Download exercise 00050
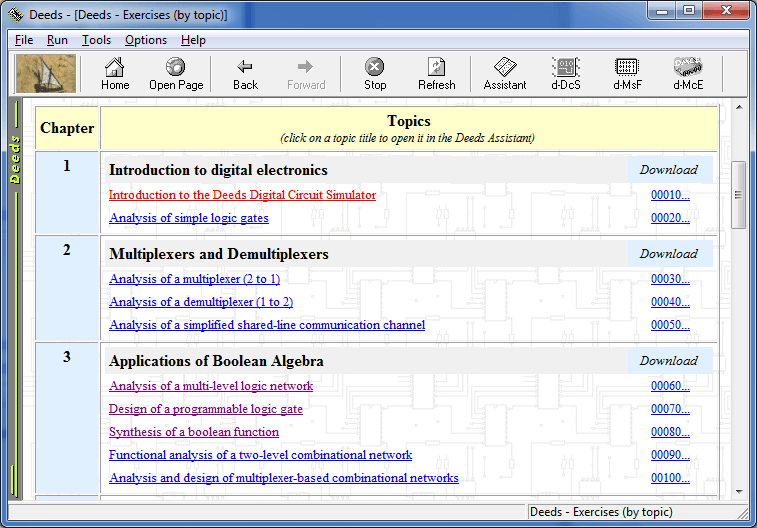The image size is (757, 528). point(670,325)
